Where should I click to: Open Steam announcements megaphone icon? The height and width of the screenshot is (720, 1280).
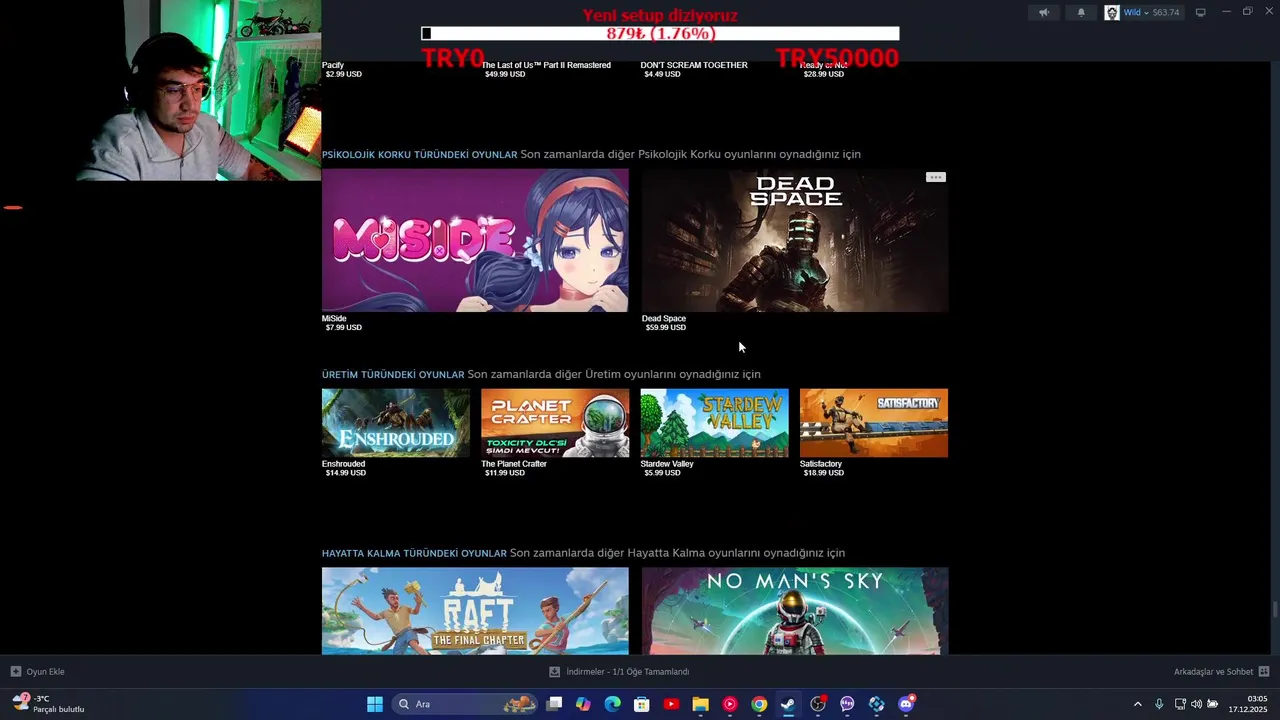click(1044, 13)
